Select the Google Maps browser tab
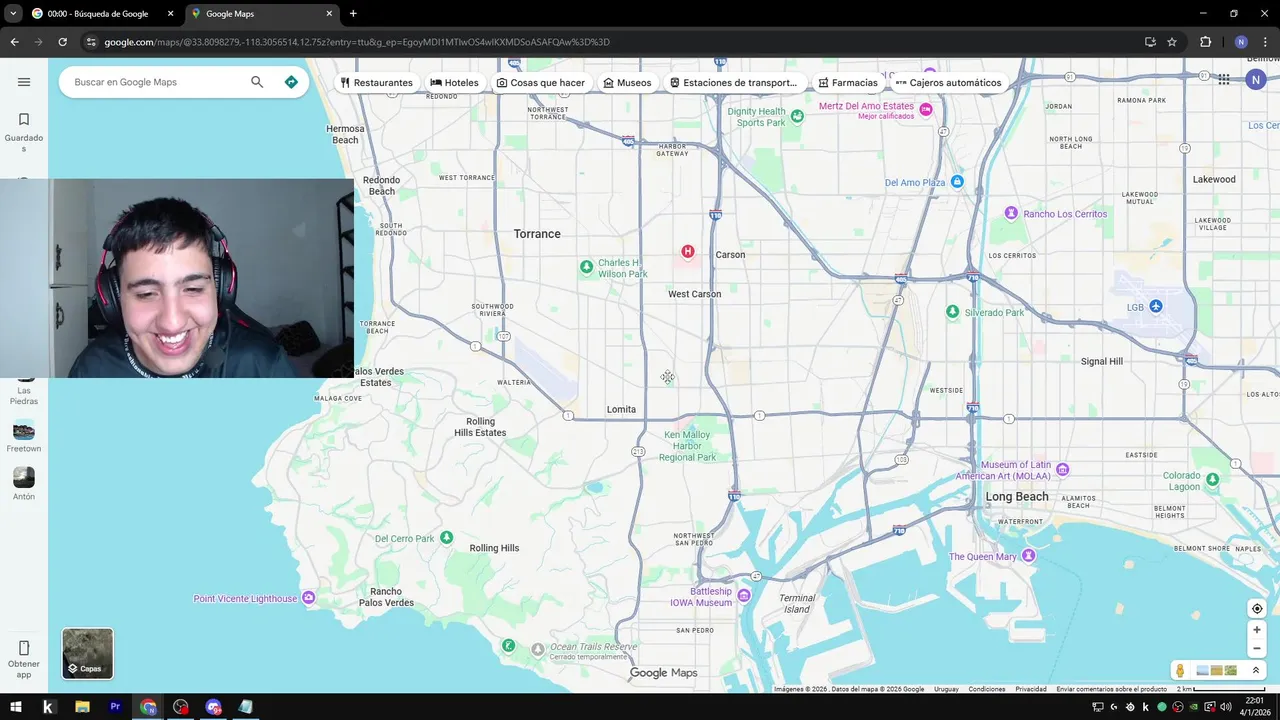 [263, 14]
